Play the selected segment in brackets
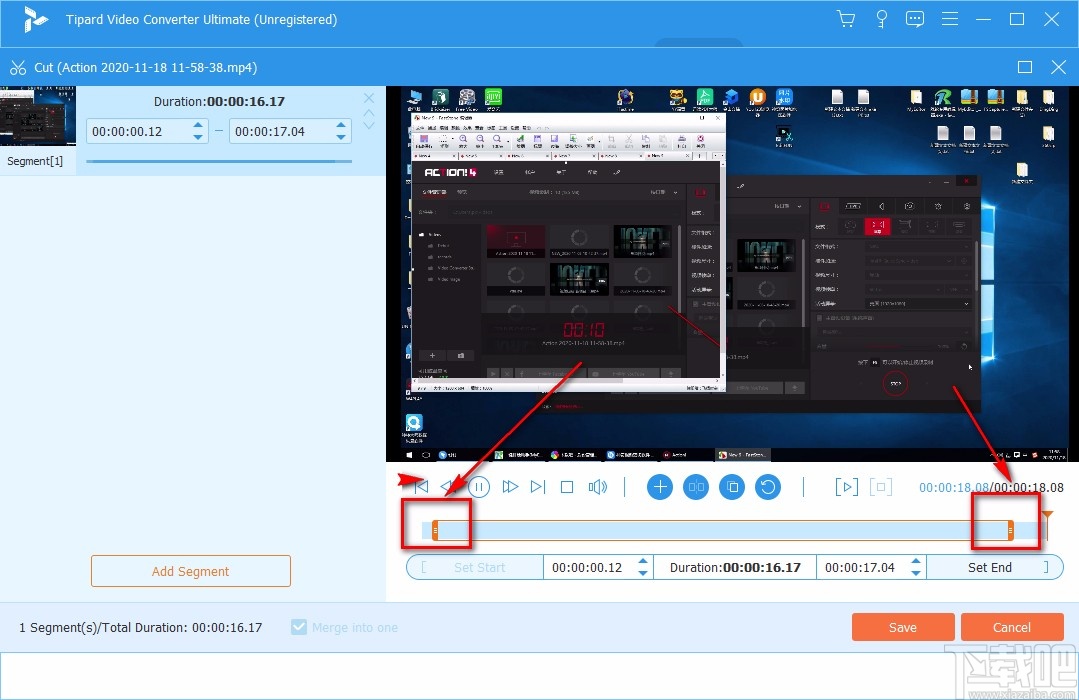This screenshot has height=700, width=1079. coord(846,487)
